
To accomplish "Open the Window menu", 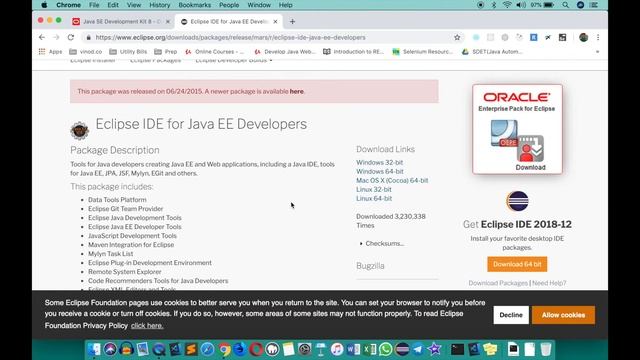I will 259,5.
